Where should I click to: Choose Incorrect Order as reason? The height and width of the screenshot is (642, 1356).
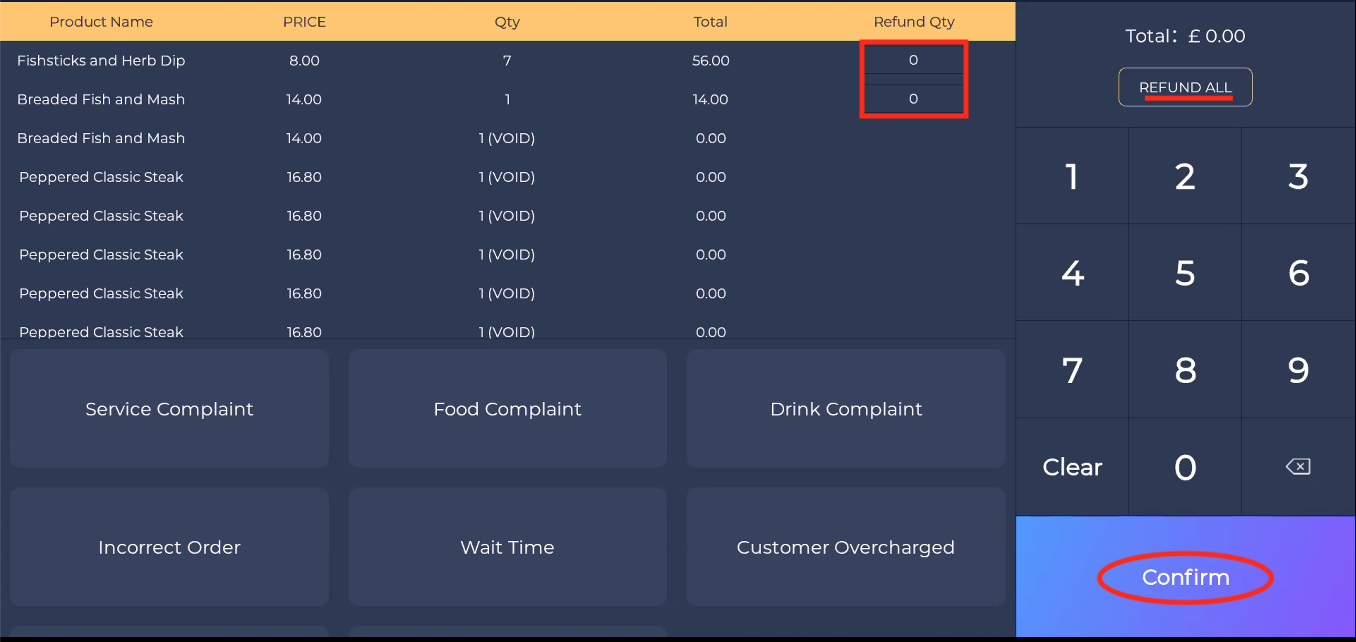click(169, 547)
